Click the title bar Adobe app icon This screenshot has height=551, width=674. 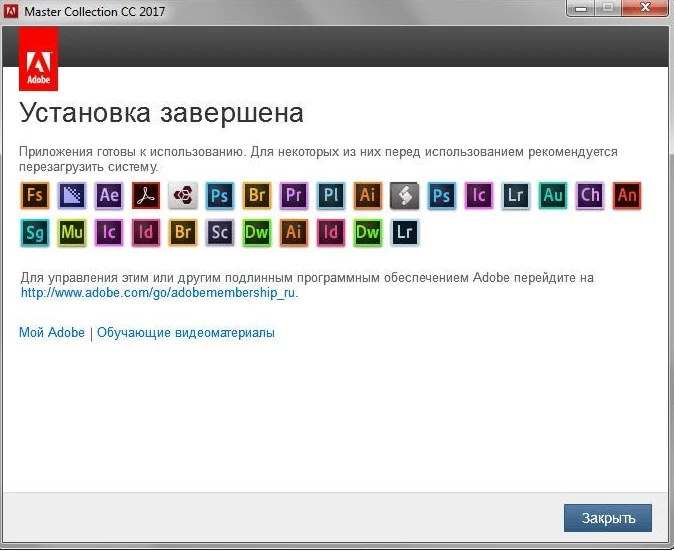point(10,11)
